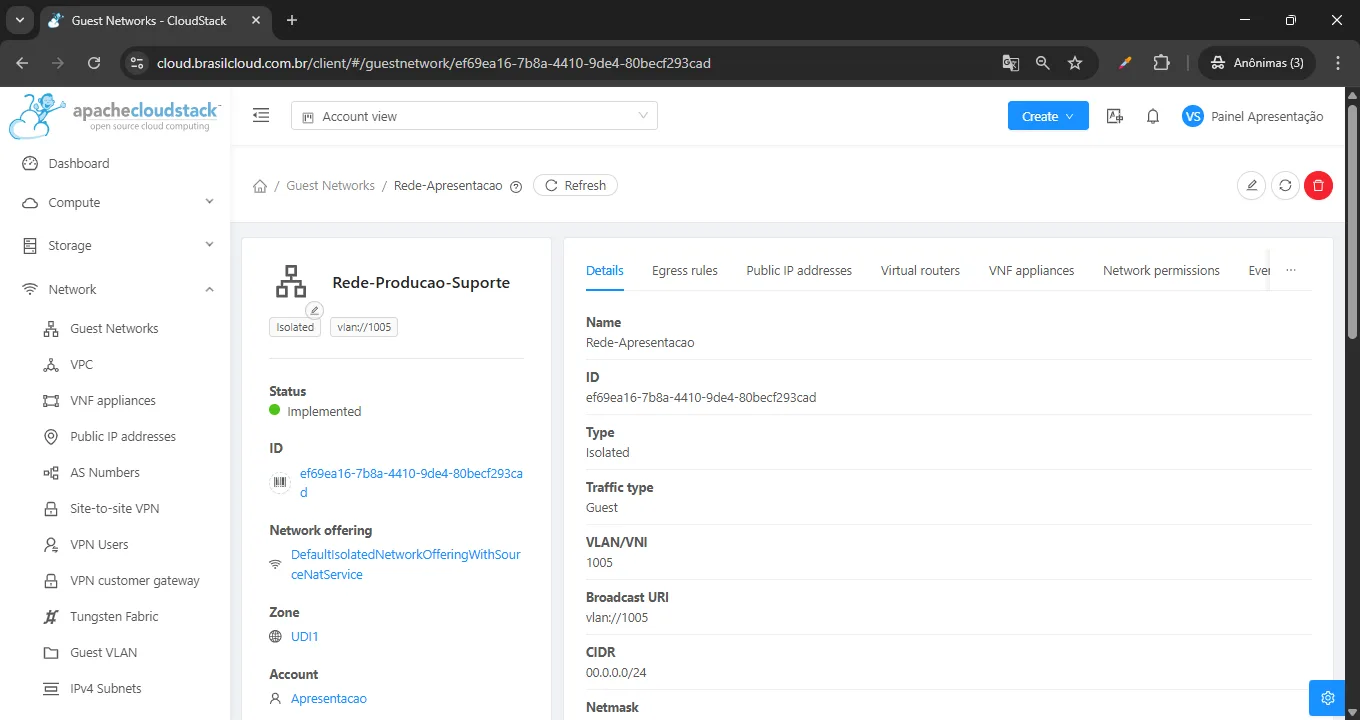Viewport: 1360px width, 720px height.
Task: Click the browser address bar URL
Action: click(434, 63)
